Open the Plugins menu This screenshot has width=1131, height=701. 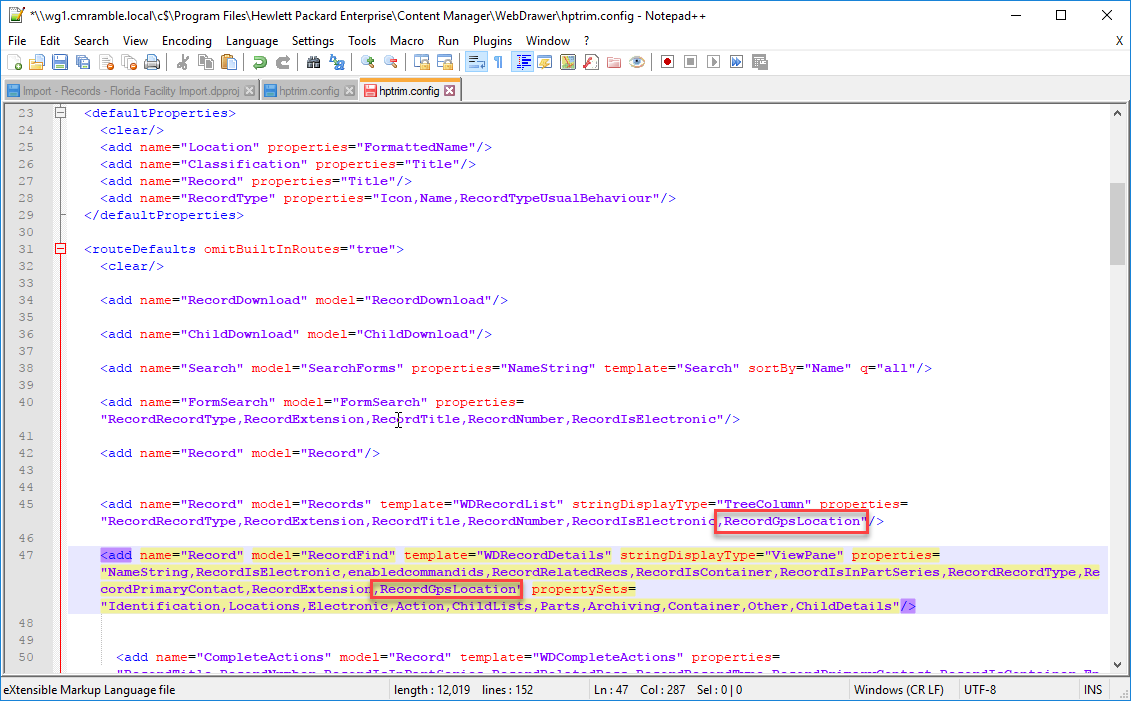492,41
